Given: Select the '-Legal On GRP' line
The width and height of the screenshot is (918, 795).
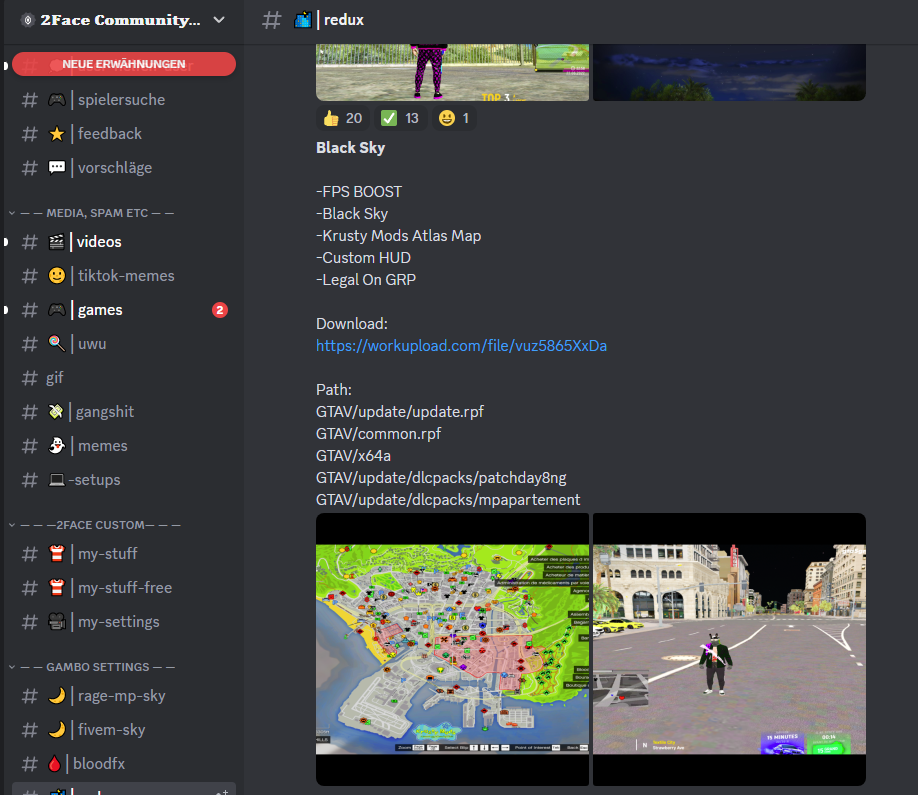Looking at the screenshot, I should coord(366,279).
